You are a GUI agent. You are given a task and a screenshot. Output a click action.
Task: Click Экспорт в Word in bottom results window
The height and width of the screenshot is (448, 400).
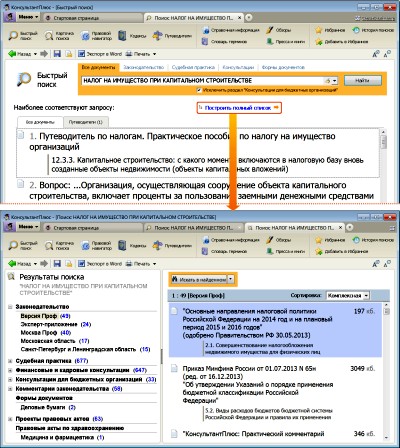pos(100,264)
